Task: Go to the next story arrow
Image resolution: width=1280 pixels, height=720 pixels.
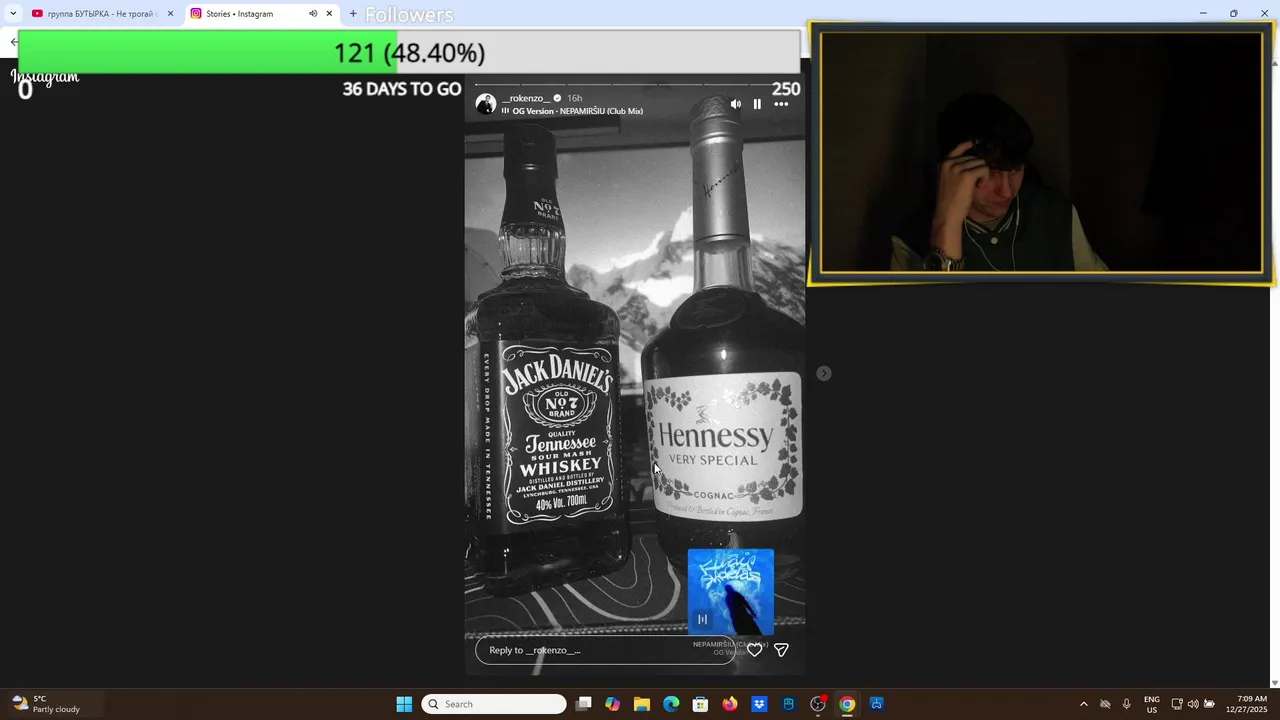Action: point(824,373)
